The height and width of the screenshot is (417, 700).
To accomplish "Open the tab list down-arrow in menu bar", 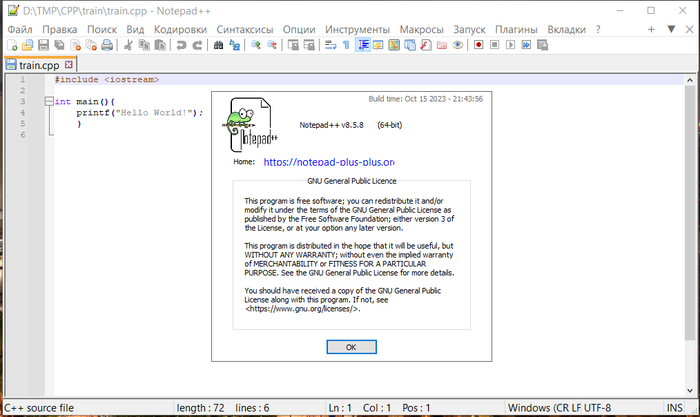I will coord(669,30).
